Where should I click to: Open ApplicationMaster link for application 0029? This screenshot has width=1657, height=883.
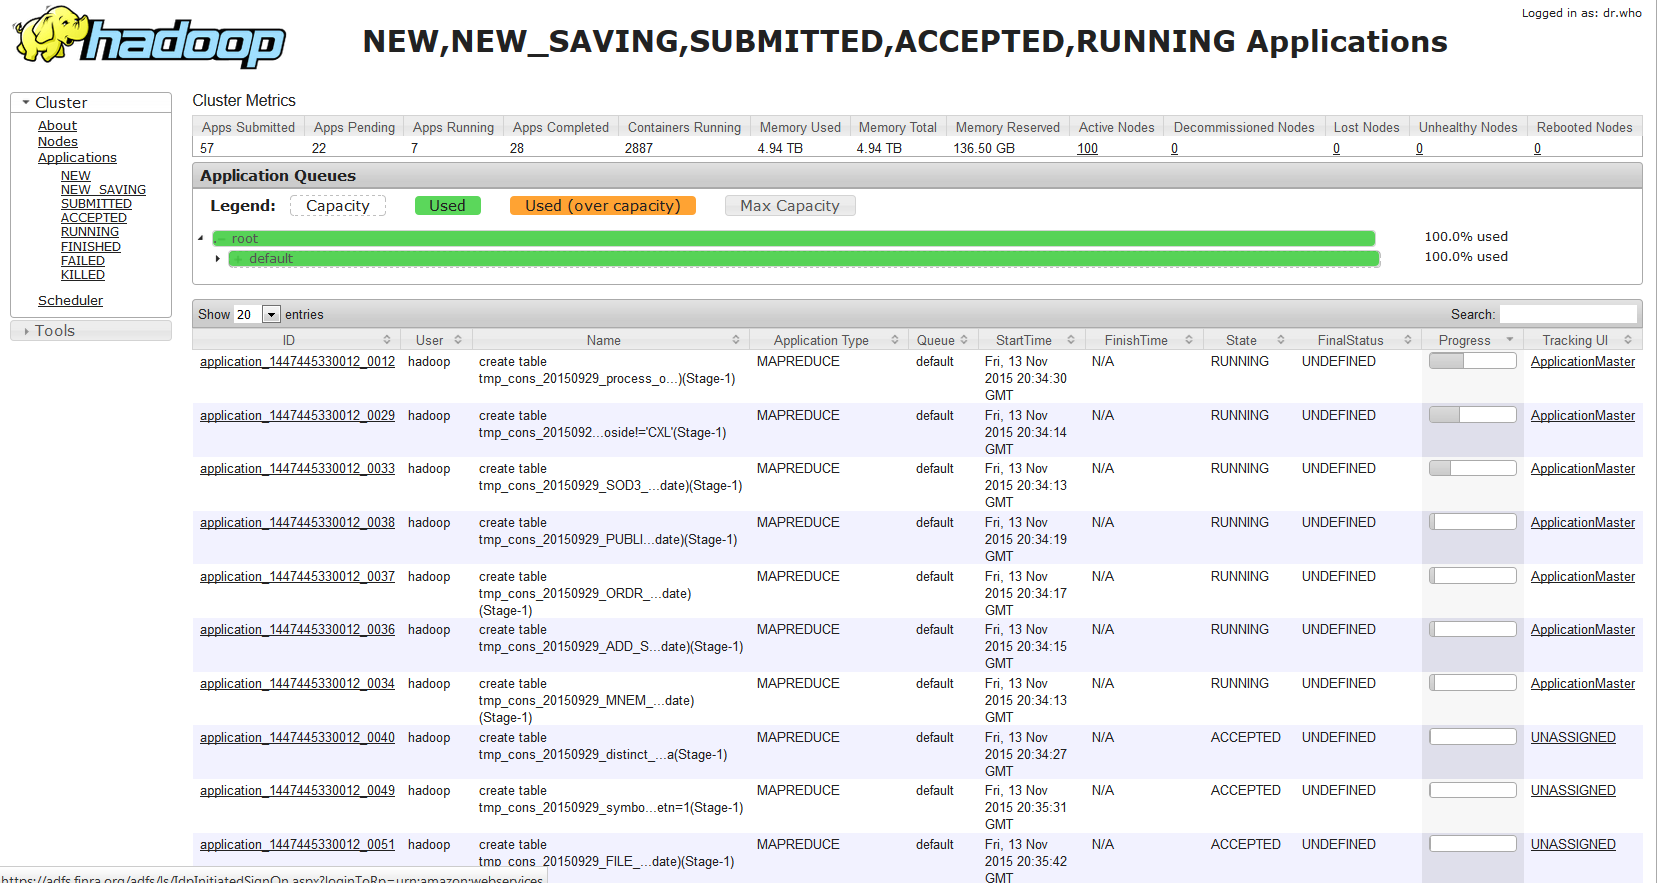[x=1582, y=416]
